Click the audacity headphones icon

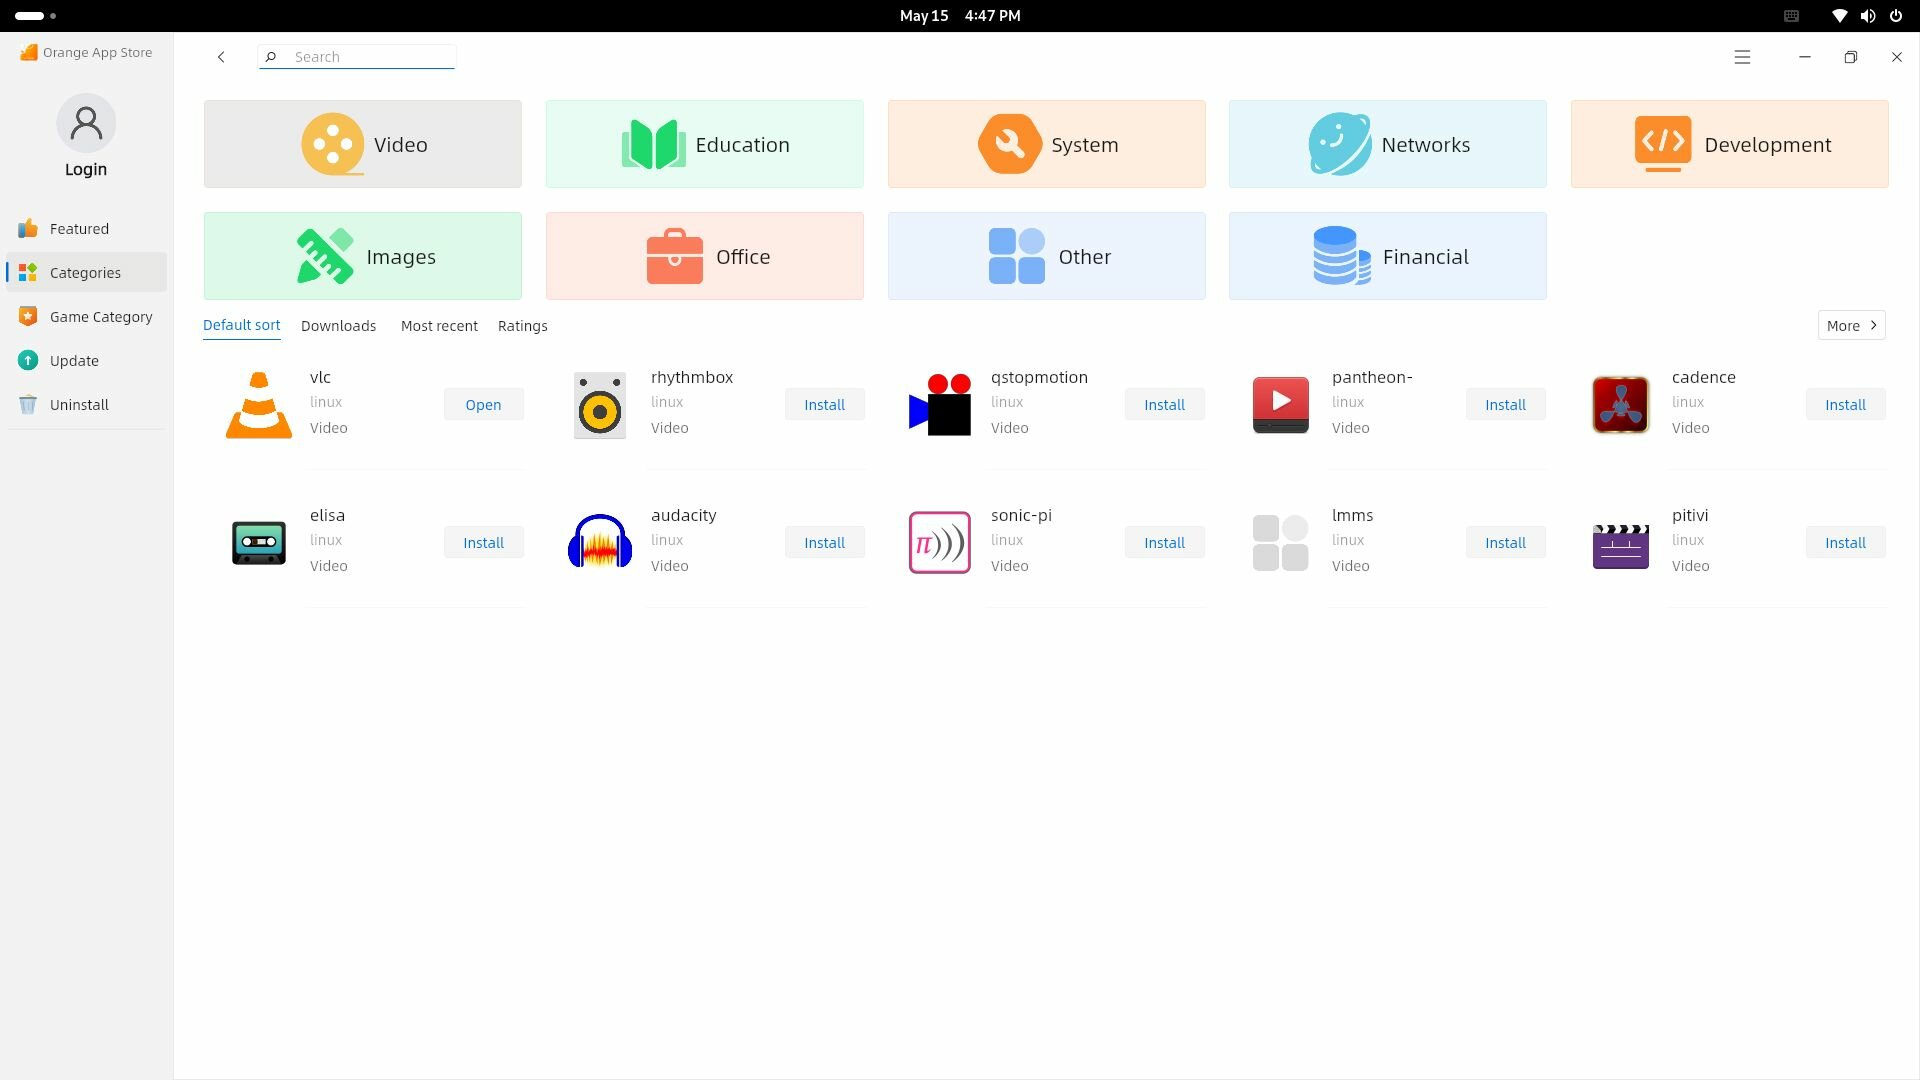pos(599,542)
